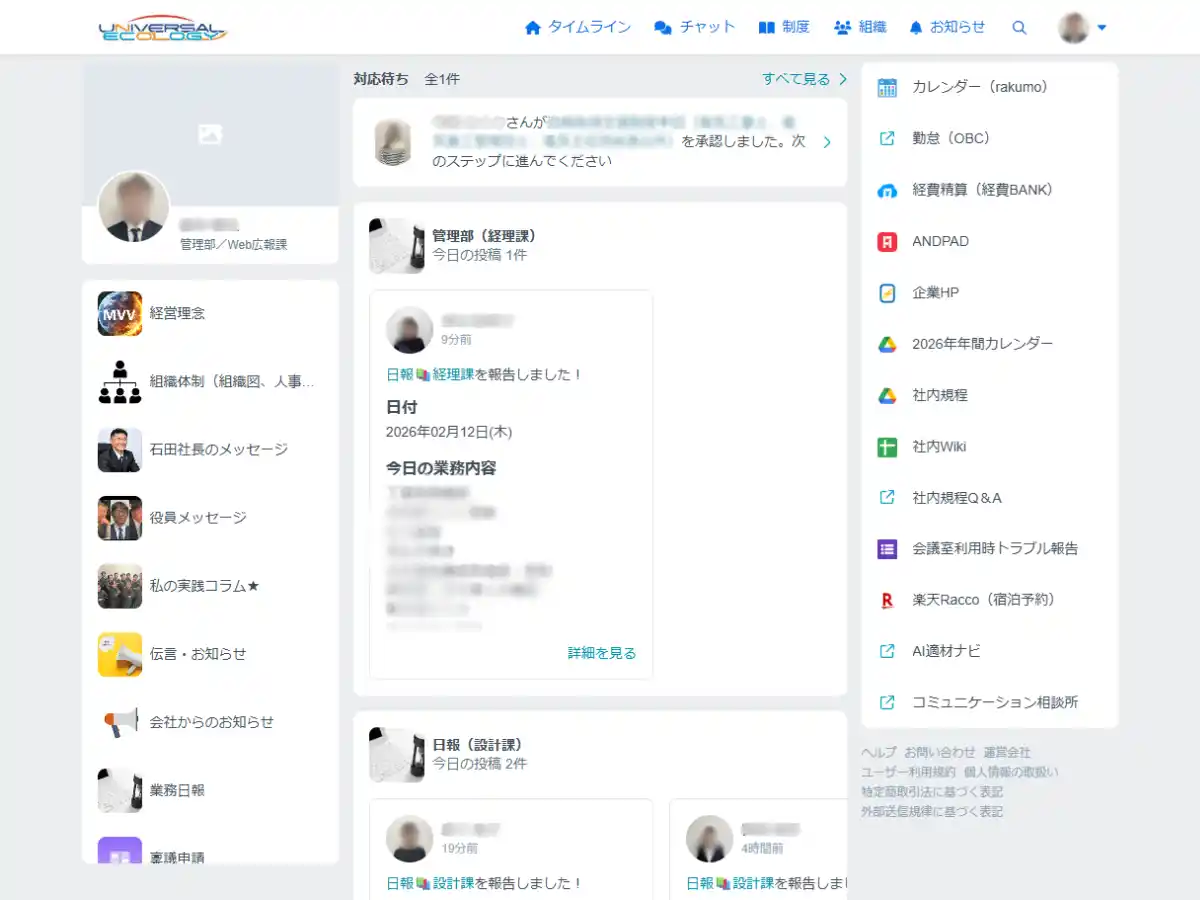Click the 楽天Racco icon
Viewport: 1200px width, 900px height.
pos(887,600)
